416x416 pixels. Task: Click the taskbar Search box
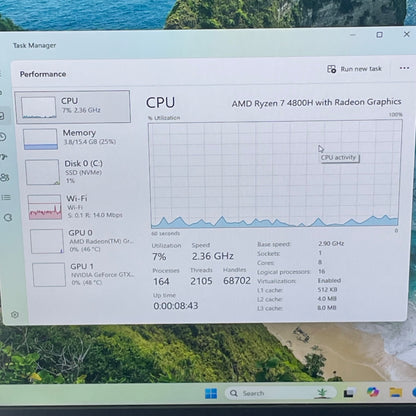pyautogui.click(x=281, y=393)
